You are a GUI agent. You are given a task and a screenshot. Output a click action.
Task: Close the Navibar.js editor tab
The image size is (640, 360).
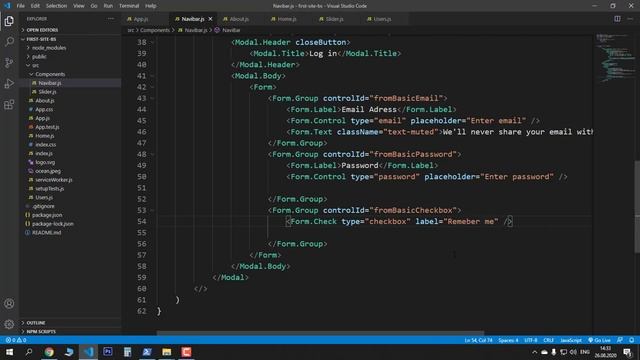click(x=210, y=19)
